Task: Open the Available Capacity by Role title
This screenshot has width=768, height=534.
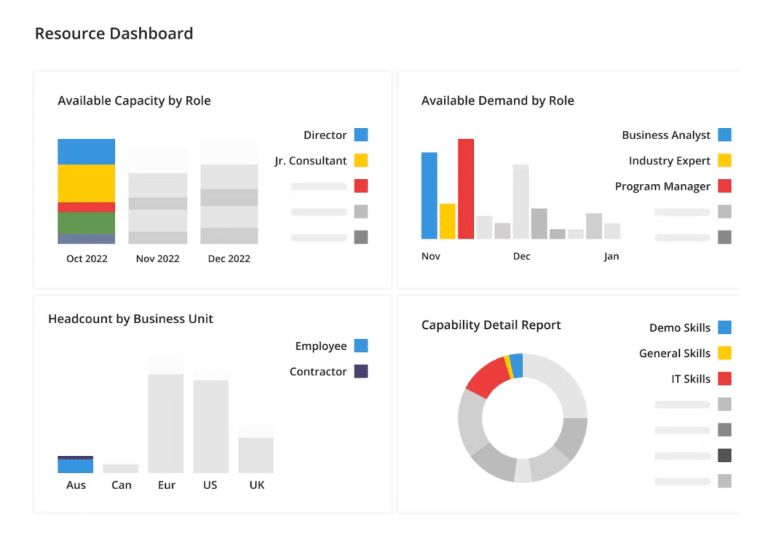Action: point(134,100)
